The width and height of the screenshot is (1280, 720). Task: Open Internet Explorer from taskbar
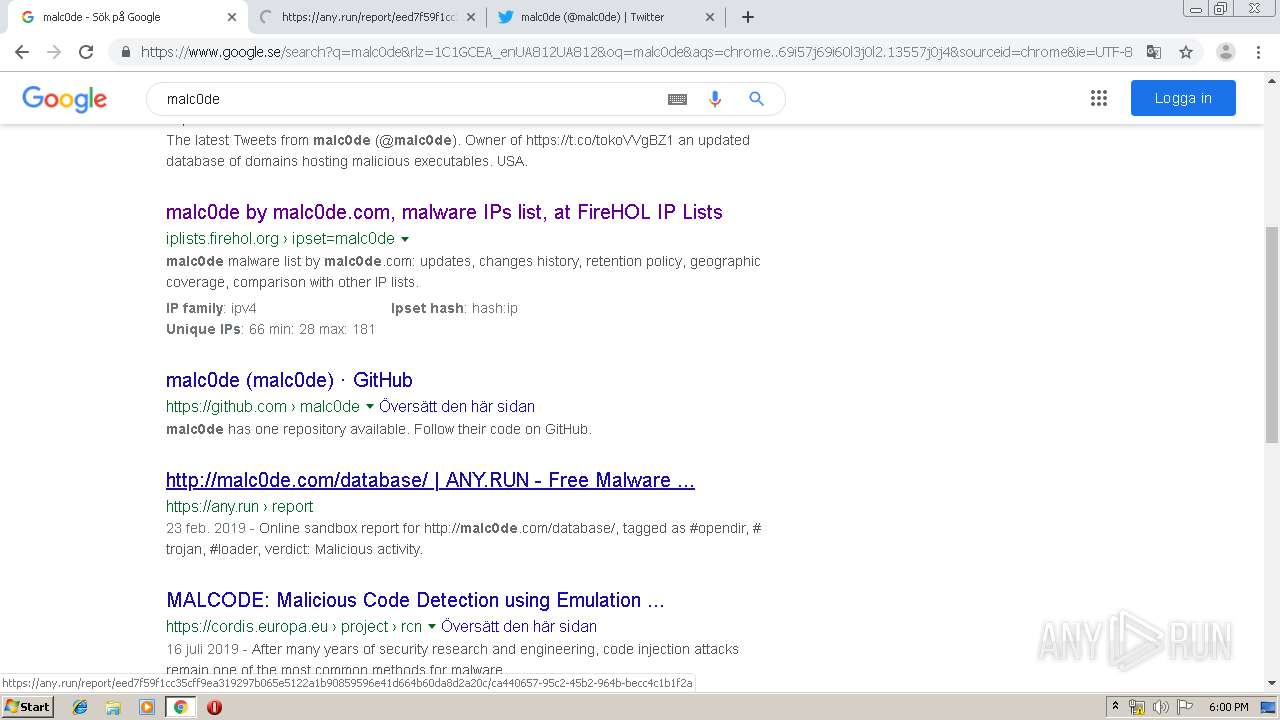click(x=80, y=707)
